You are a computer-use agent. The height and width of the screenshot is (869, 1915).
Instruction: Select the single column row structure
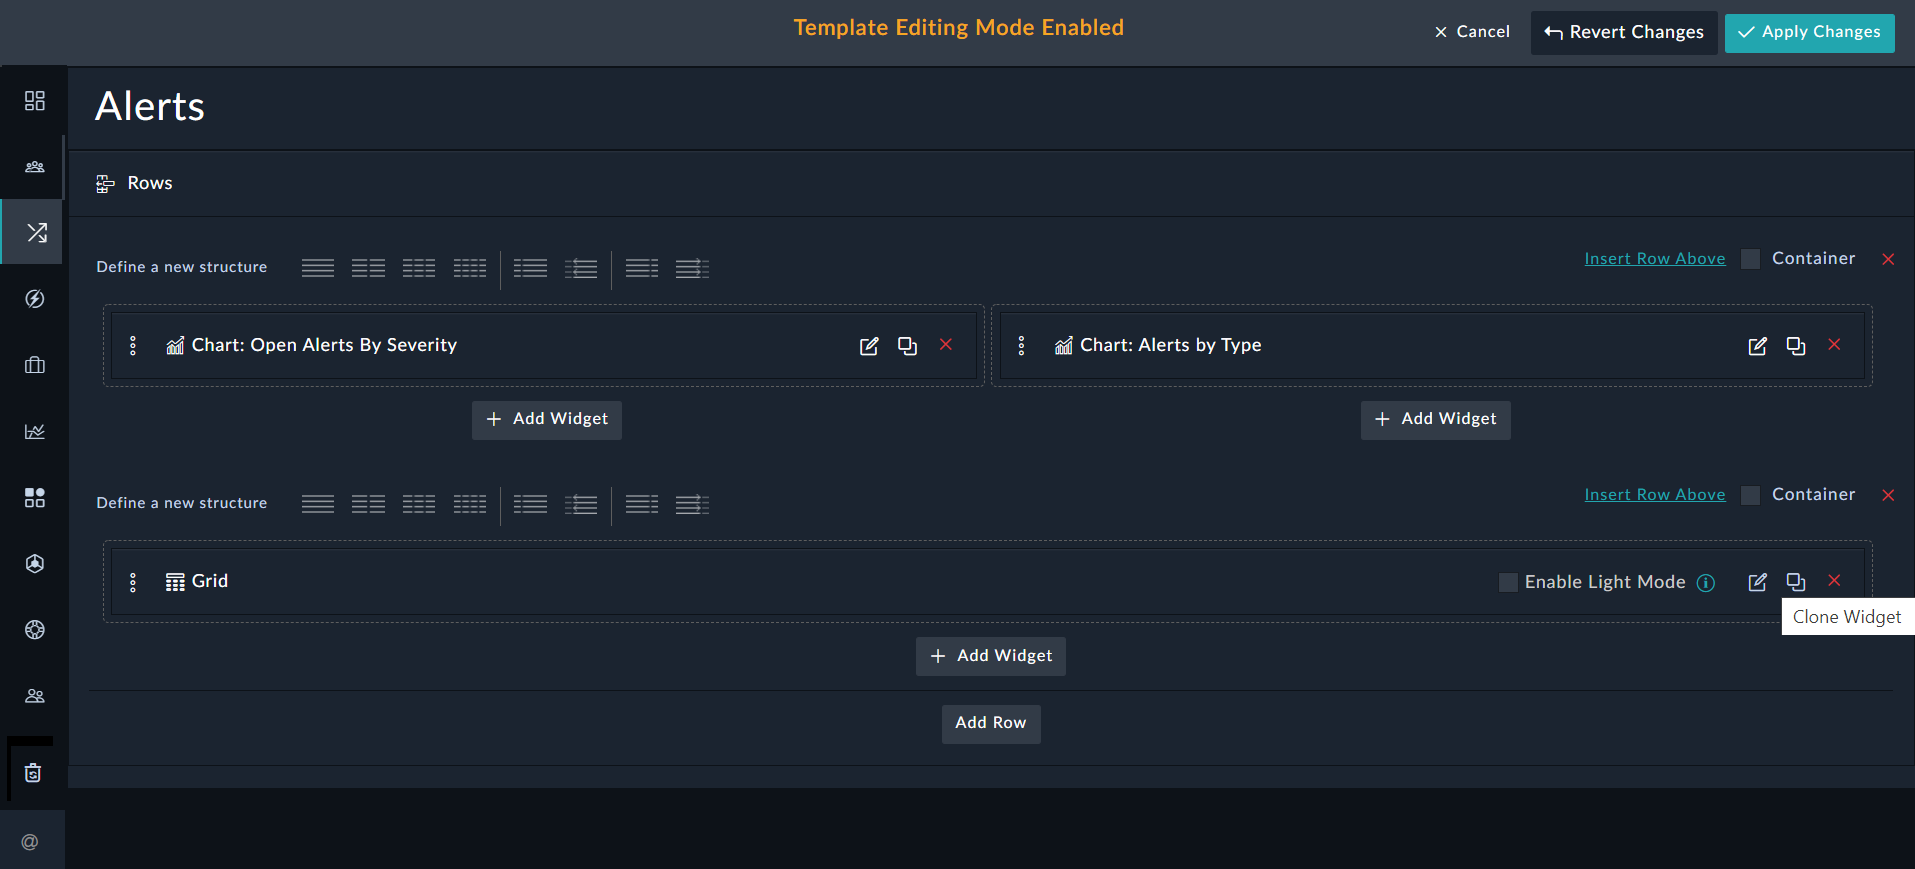[x=318, y=268]
